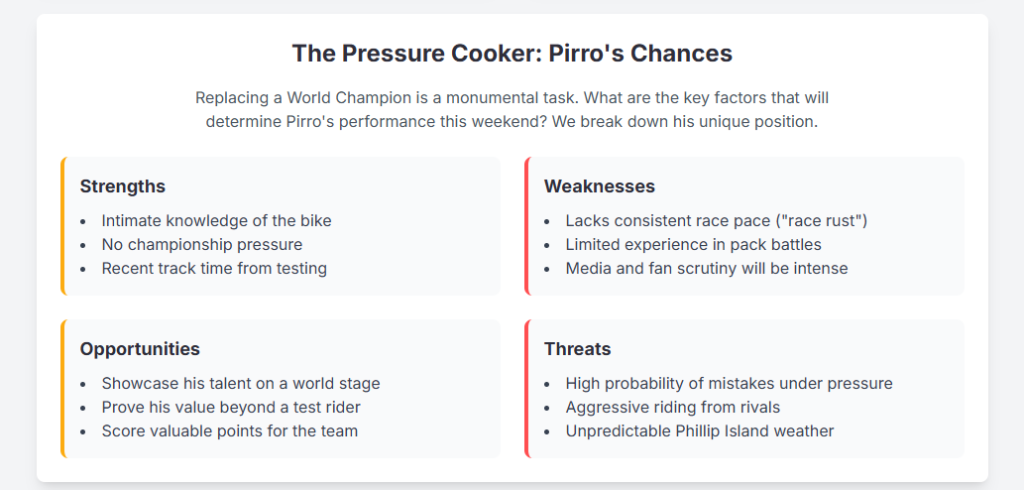Viewport: 1024px width, 490px height.
Task: Select the Opportunities card heading
Action: (140, 349)
